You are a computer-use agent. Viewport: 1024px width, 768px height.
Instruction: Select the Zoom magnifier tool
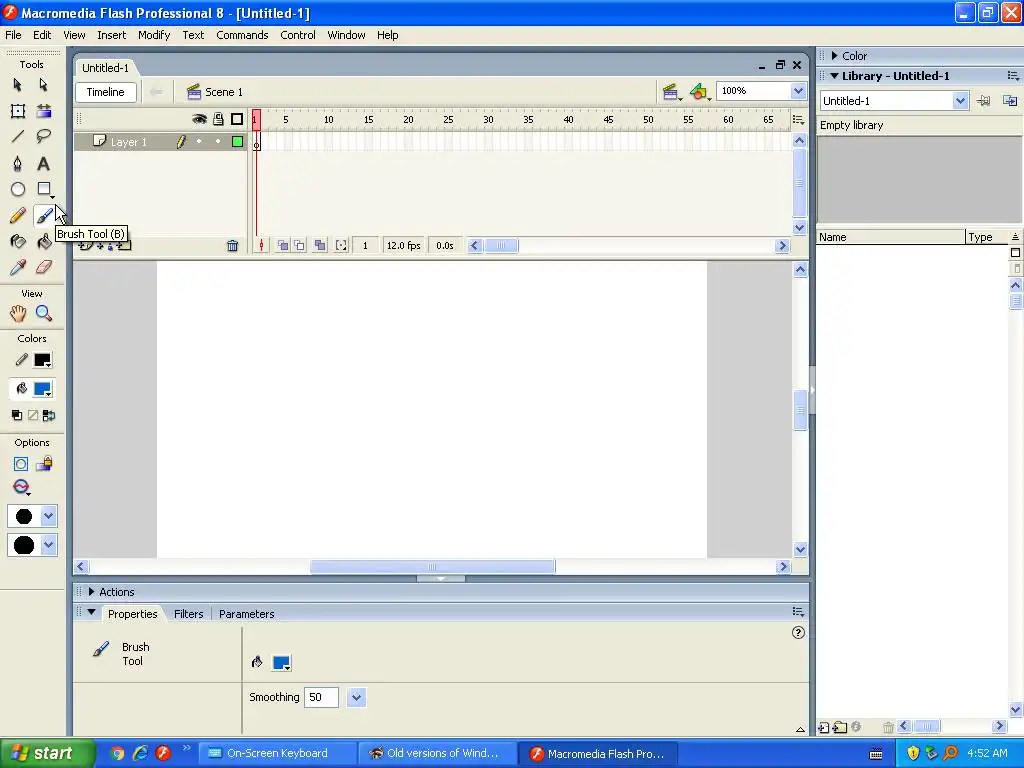point(44,313)
